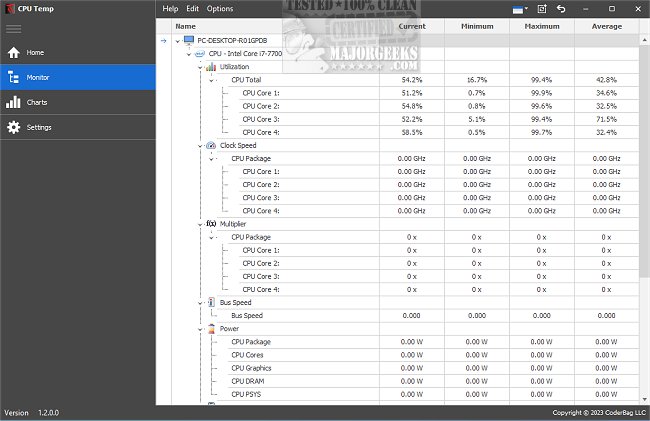Viewport: 650px width, 421px height.
Task: Click the screenshot capture icon in title bar
Action: coord(542,9)
